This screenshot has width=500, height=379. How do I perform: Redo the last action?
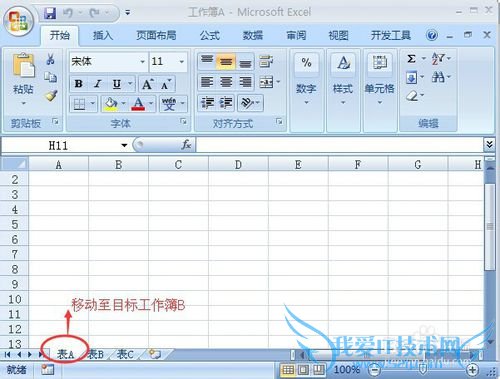click(95, 13)
